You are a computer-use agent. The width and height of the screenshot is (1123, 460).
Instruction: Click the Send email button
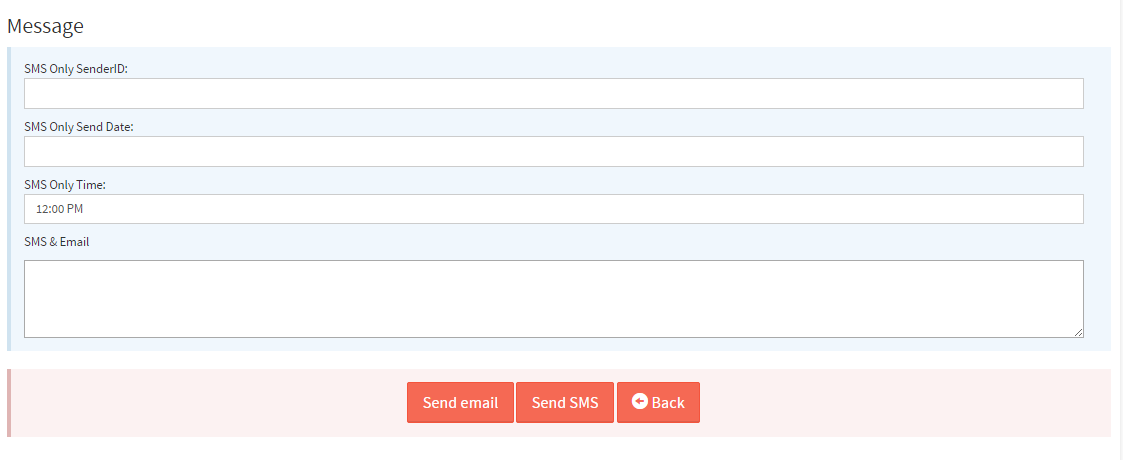(x=460, y=403)
